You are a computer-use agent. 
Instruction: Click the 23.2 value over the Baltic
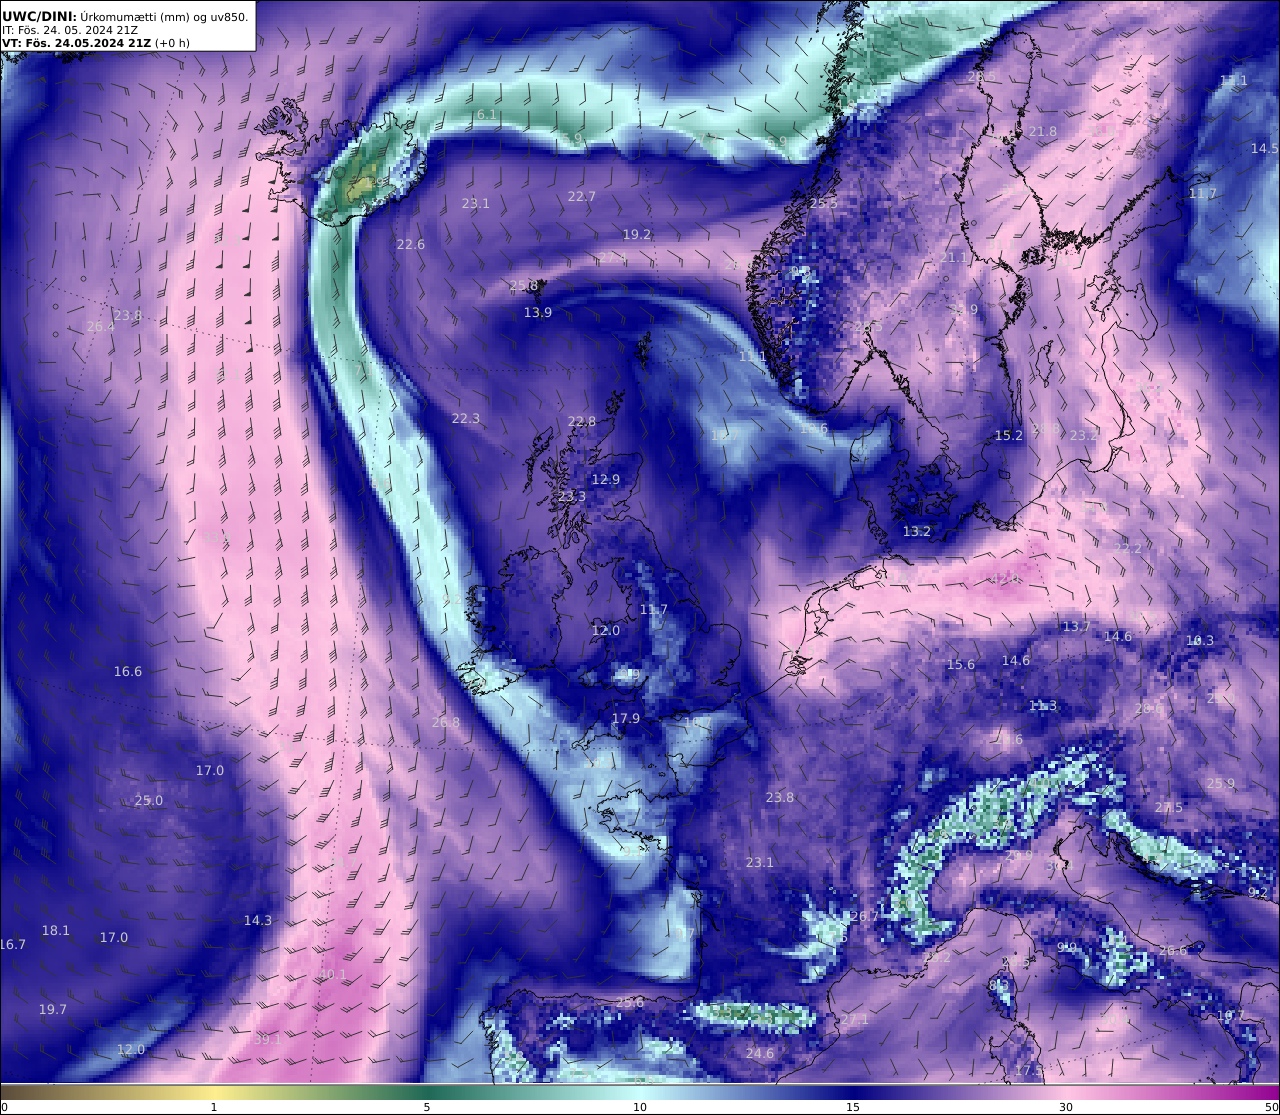pos(1083,436)
